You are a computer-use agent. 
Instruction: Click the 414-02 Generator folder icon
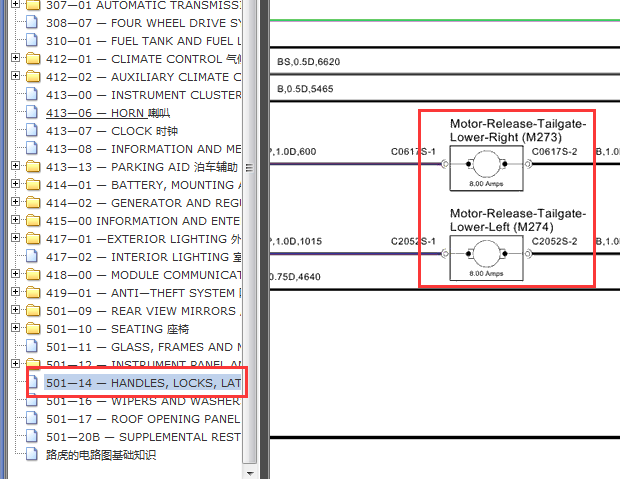(33, 203)
